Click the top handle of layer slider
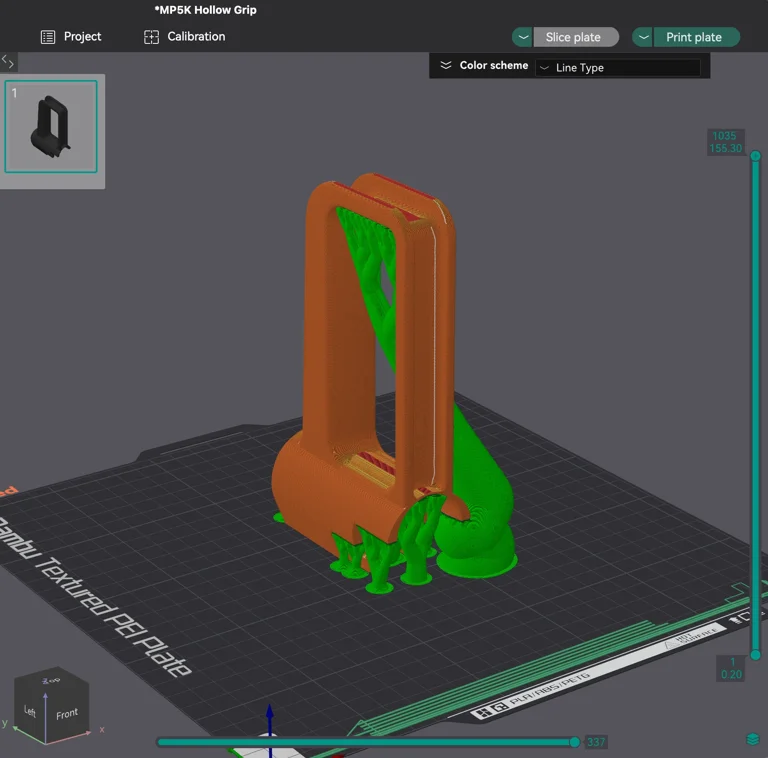 coord(755,156)
